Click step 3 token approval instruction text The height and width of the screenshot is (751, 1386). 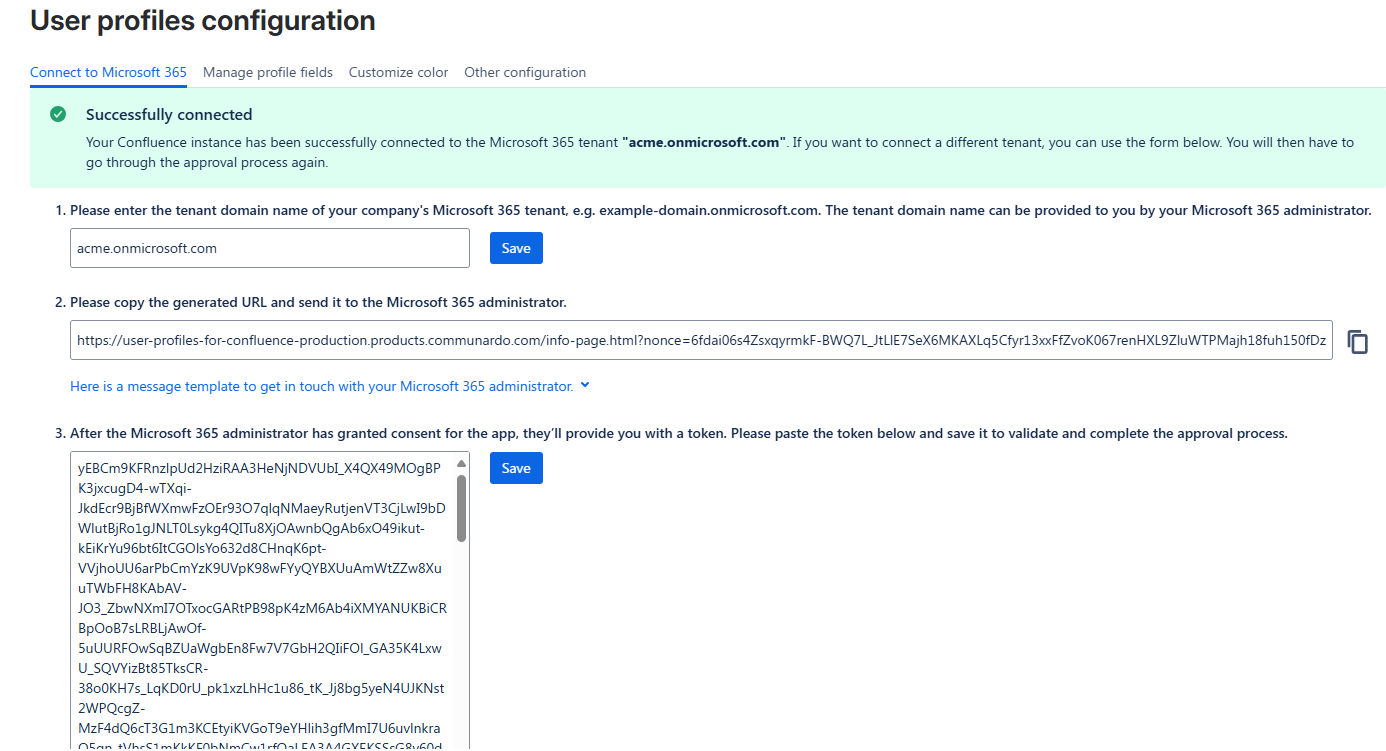click(678, 434)
